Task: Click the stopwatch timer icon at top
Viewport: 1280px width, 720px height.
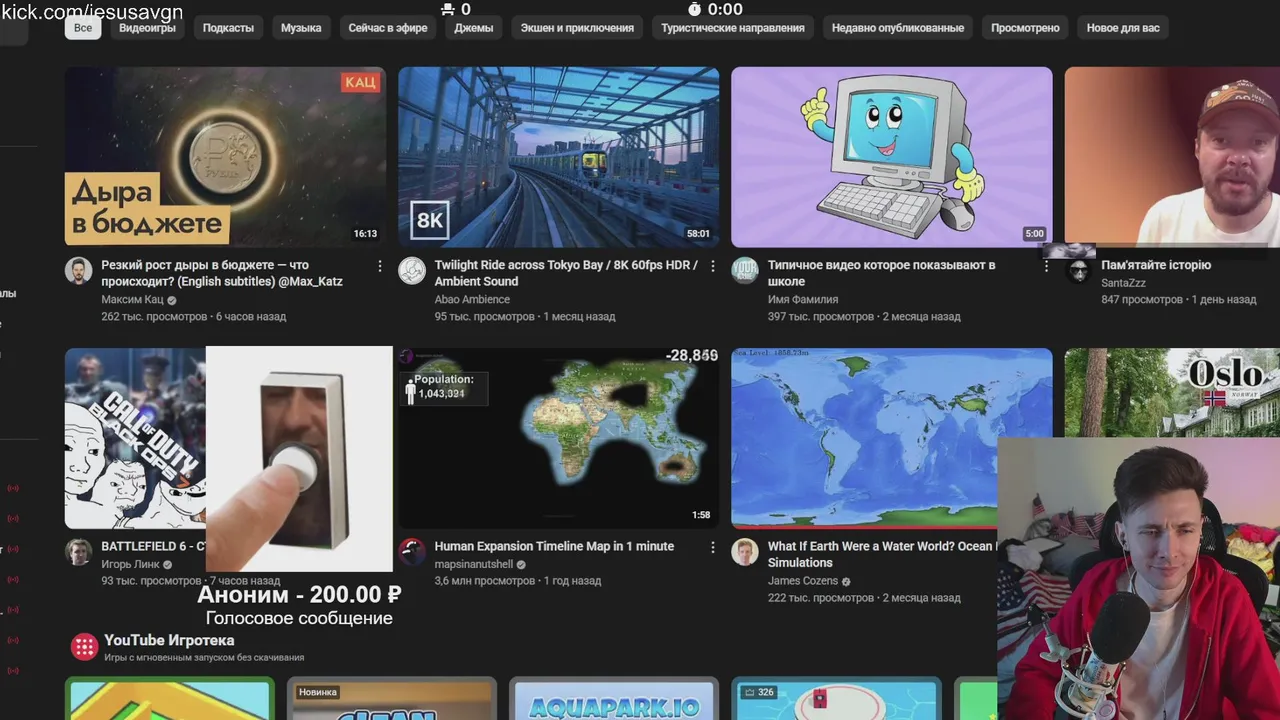Action: coord(695,9)
